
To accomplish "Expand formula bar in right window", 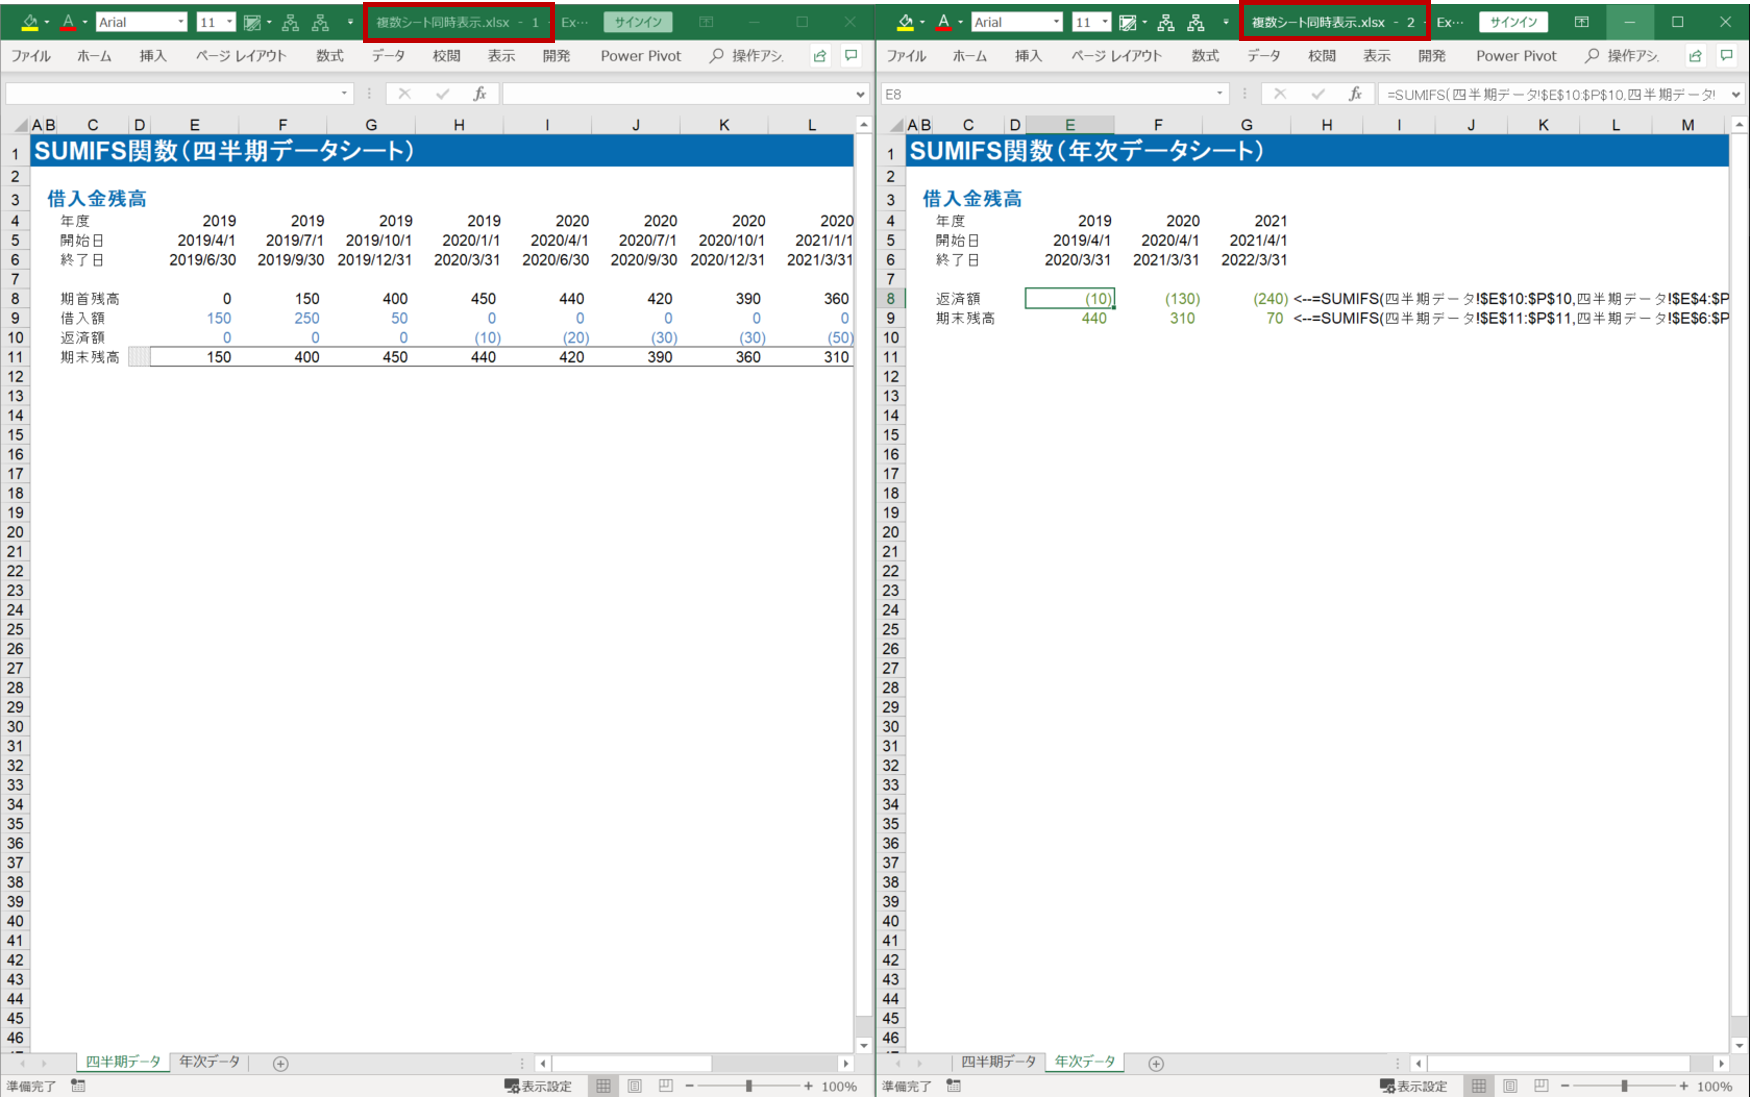I will 1735,94.
